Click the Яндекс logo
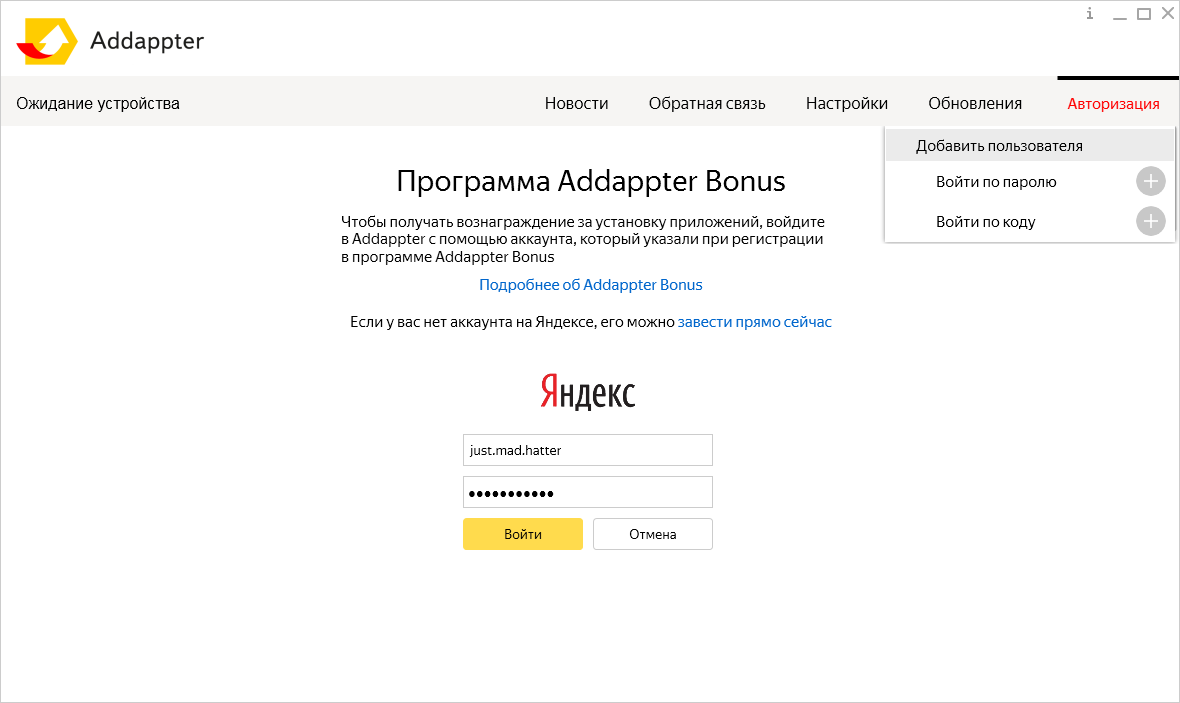1180x703 pixels. [x=588, y=391]
